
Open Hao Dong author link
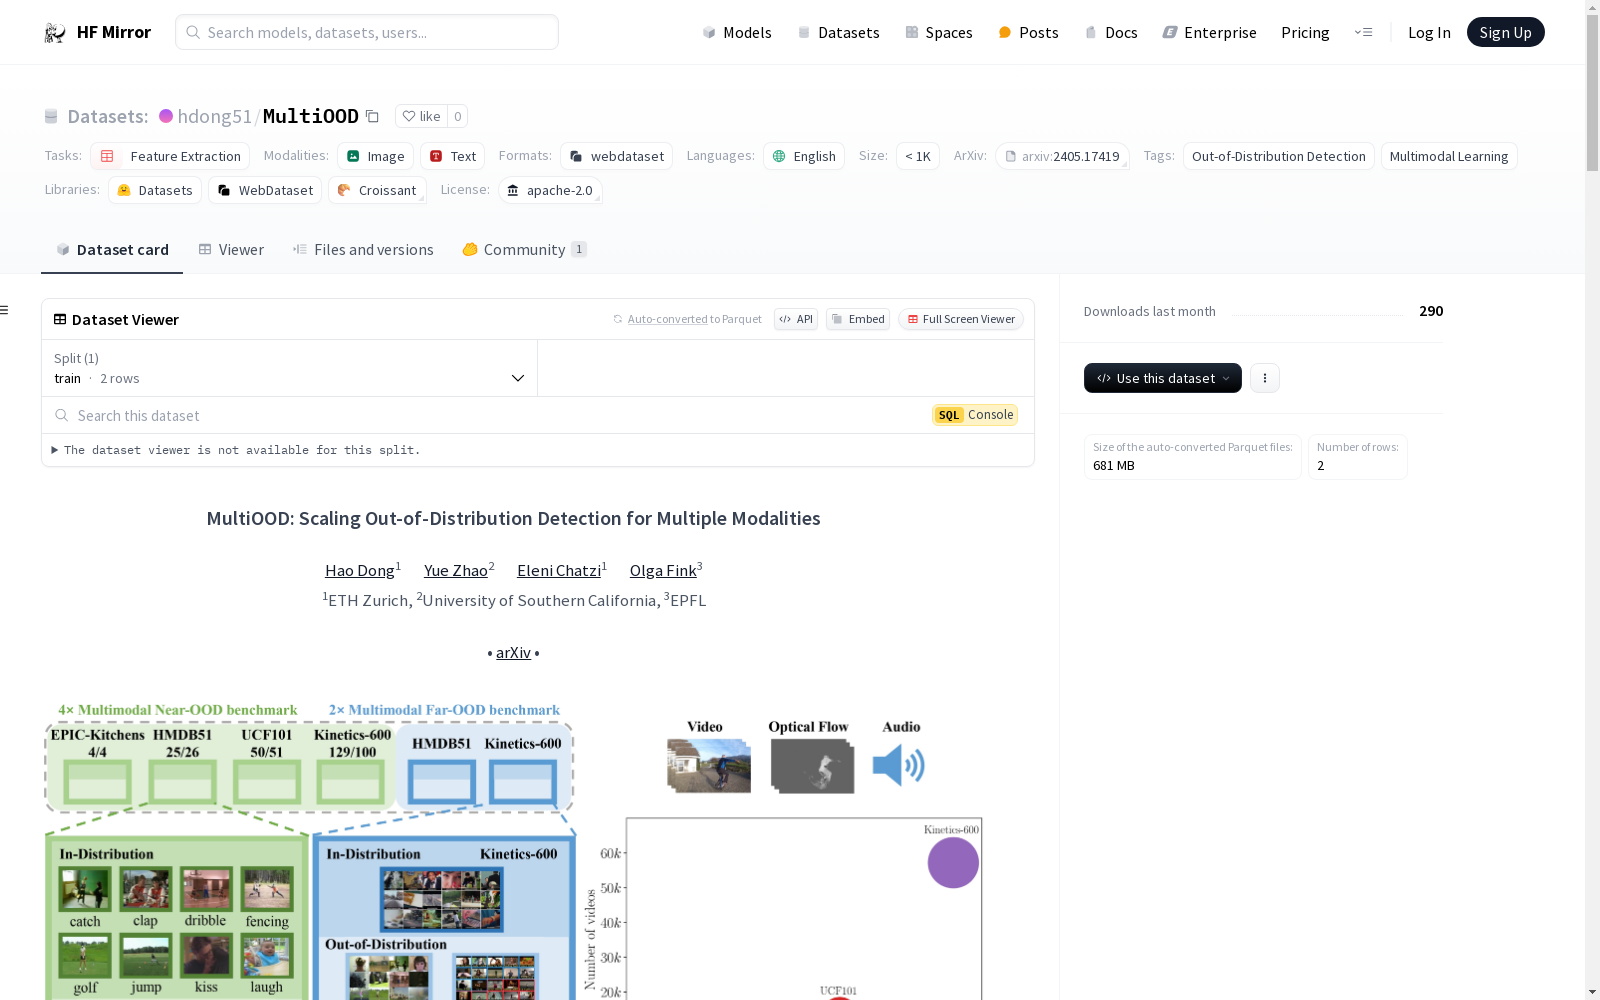click(x=360, y=571)
